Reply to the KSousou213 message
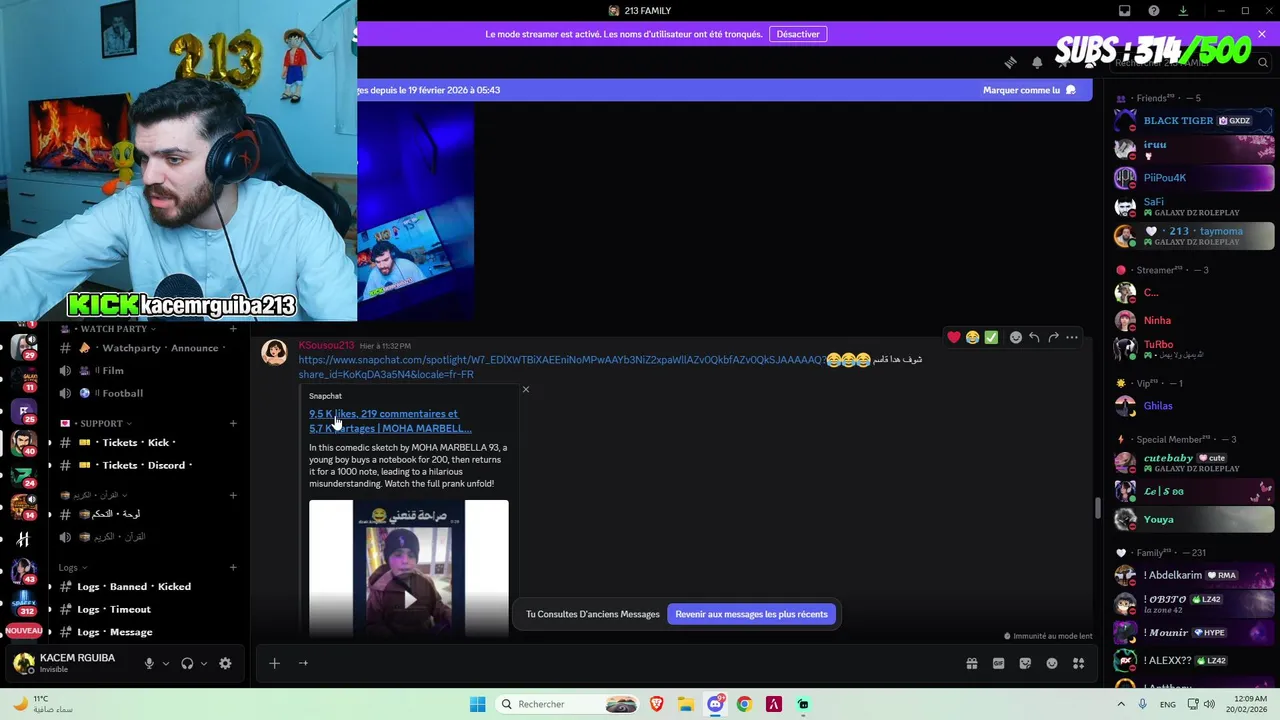Screen dimensions: 1280x720 (1034, 338)
